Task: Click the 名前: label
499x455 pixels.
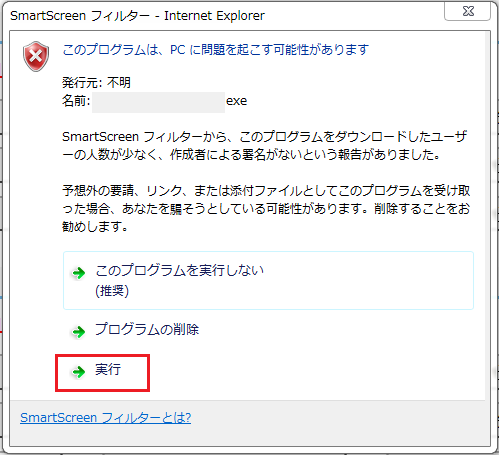Action: tap(76, 101)
